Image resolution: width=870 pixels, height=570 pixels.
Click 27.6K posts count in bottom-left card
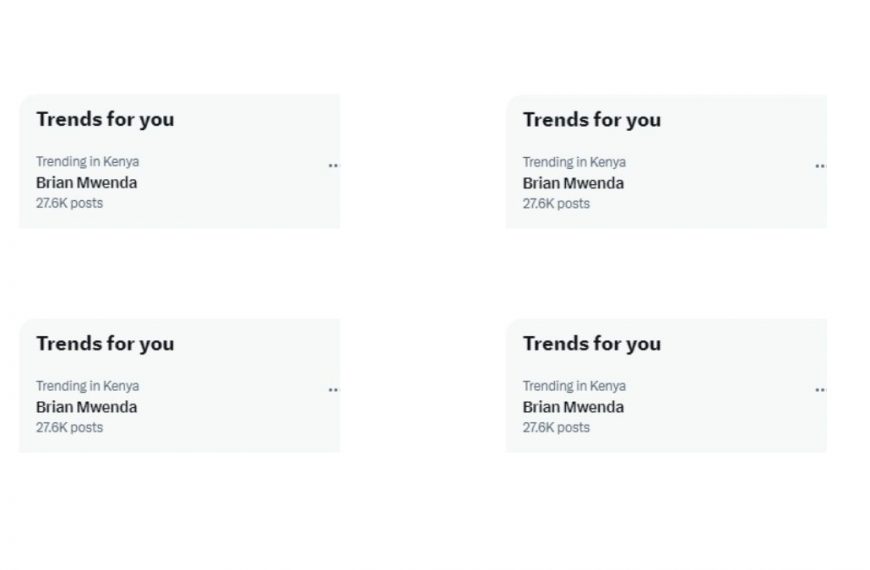(69, 427)
